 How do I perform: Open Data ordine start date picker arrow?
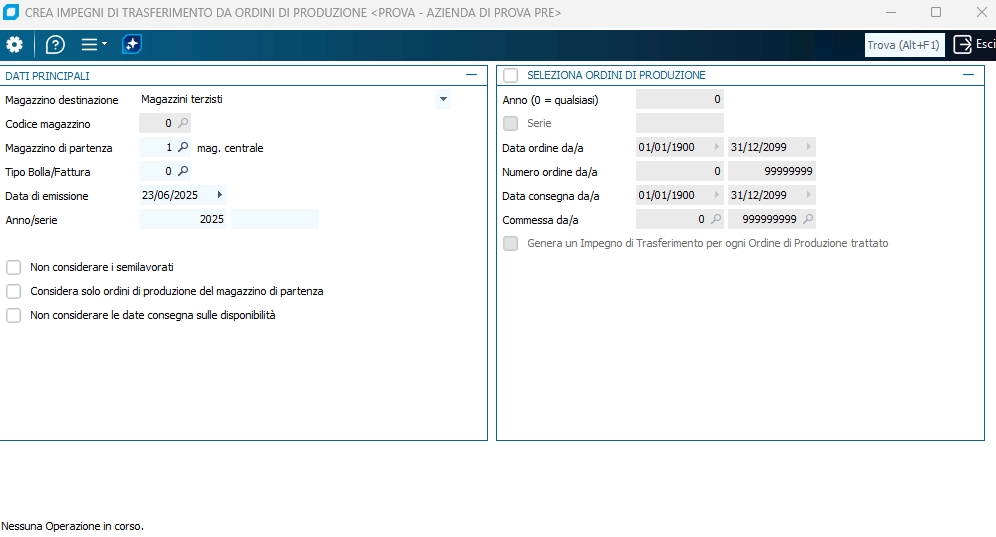coord(717,147)
